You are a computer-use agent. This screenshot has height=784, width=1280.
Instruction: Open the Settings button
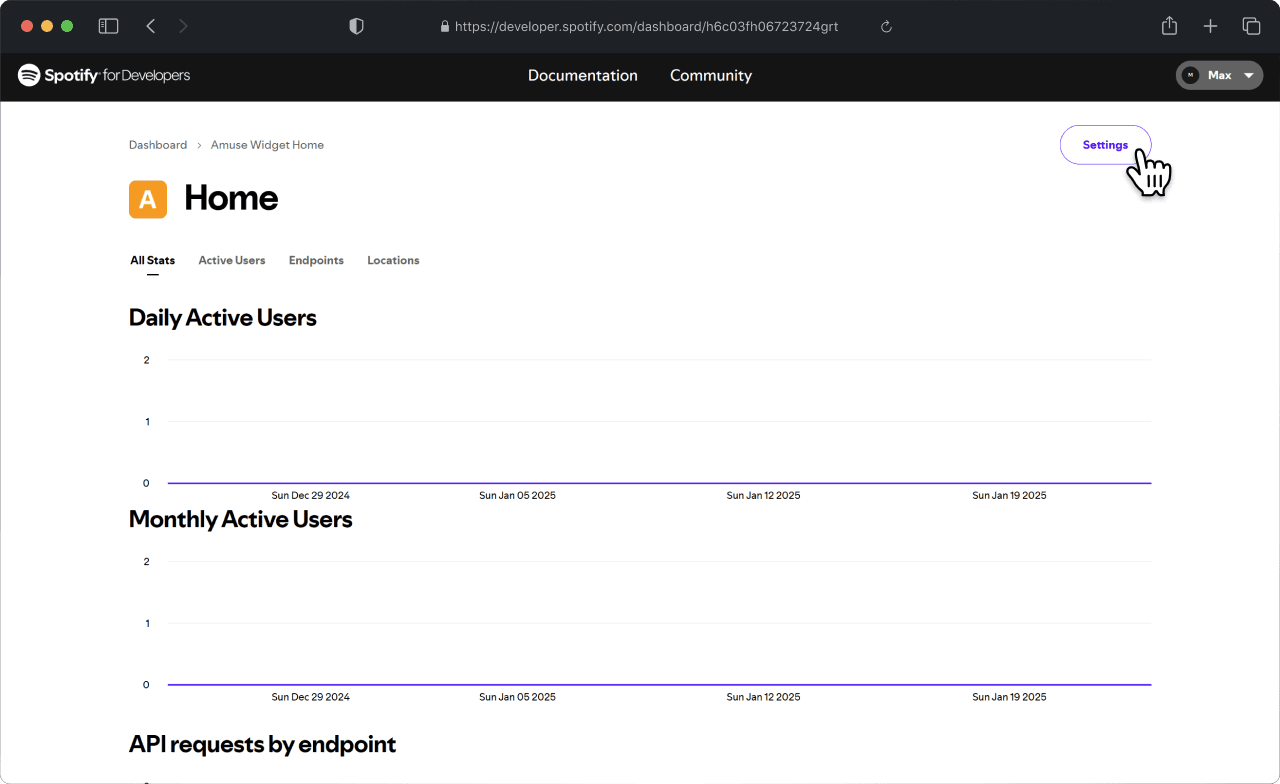pos(1105,145)
